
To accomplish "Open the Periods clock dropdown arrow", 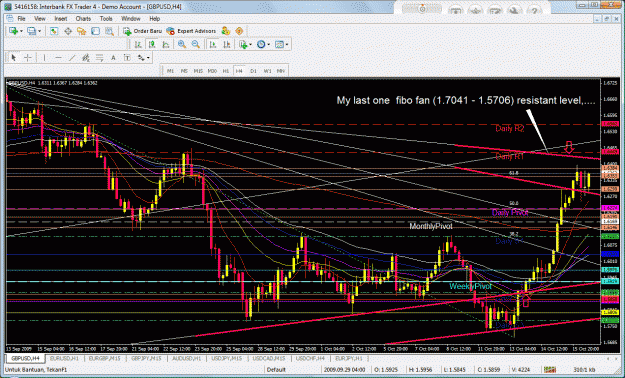I will pyautogui.click(x=269, y=44).
